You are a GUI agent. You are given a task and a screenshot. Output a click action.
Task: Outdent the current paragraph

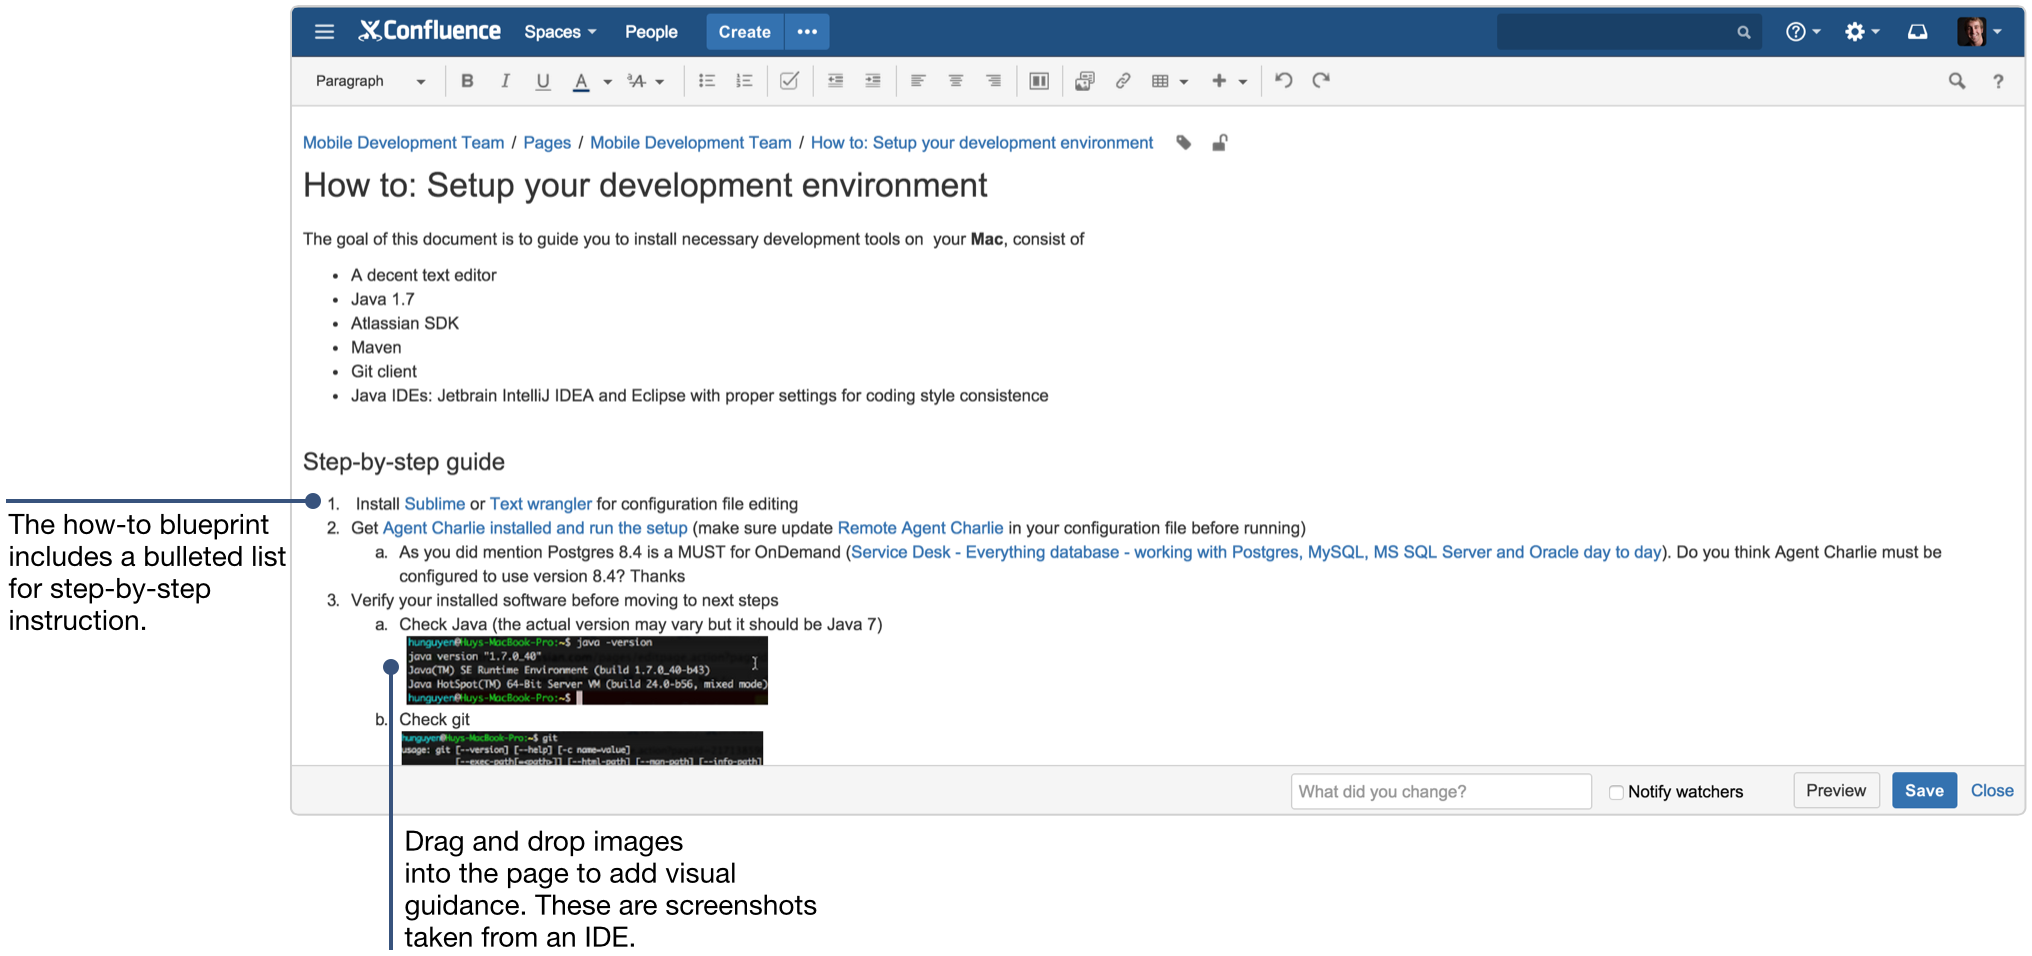835,81
